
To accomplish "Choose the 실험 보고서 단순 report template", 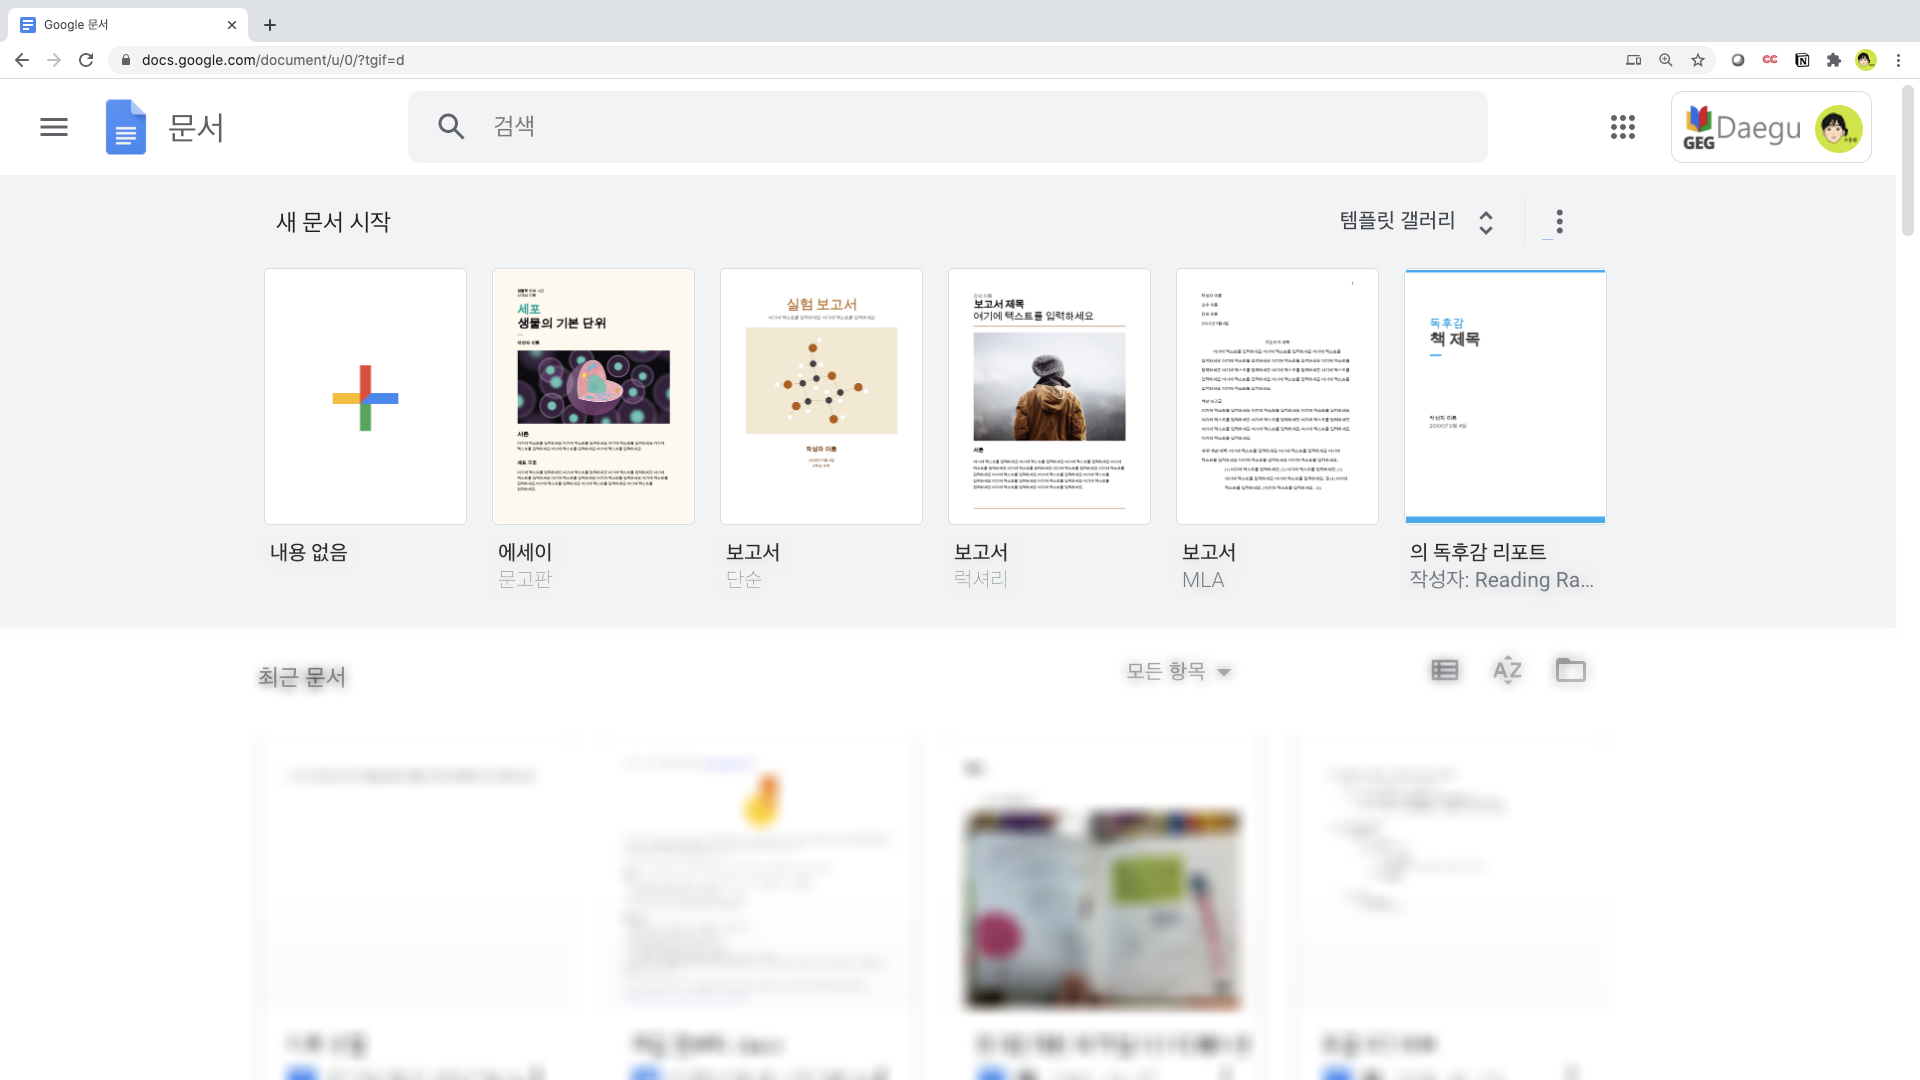I will [x=821, y=397].
